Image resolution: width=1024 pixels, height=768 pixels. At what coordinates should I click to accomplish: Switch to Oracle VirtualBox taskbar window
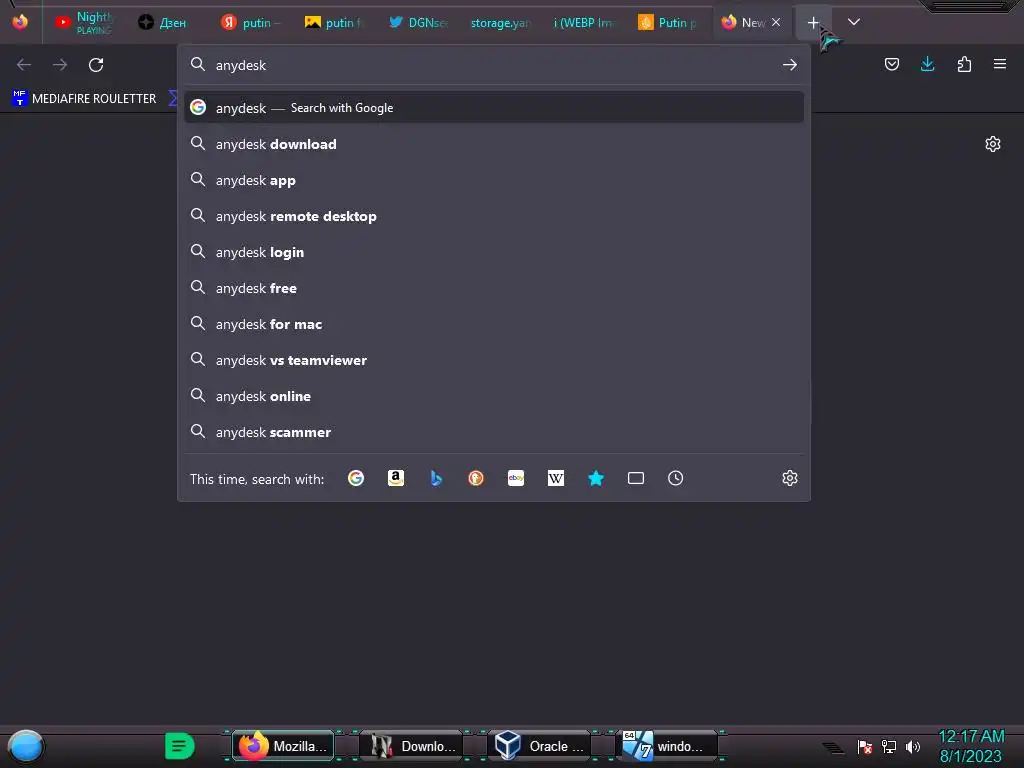[539, 746]
